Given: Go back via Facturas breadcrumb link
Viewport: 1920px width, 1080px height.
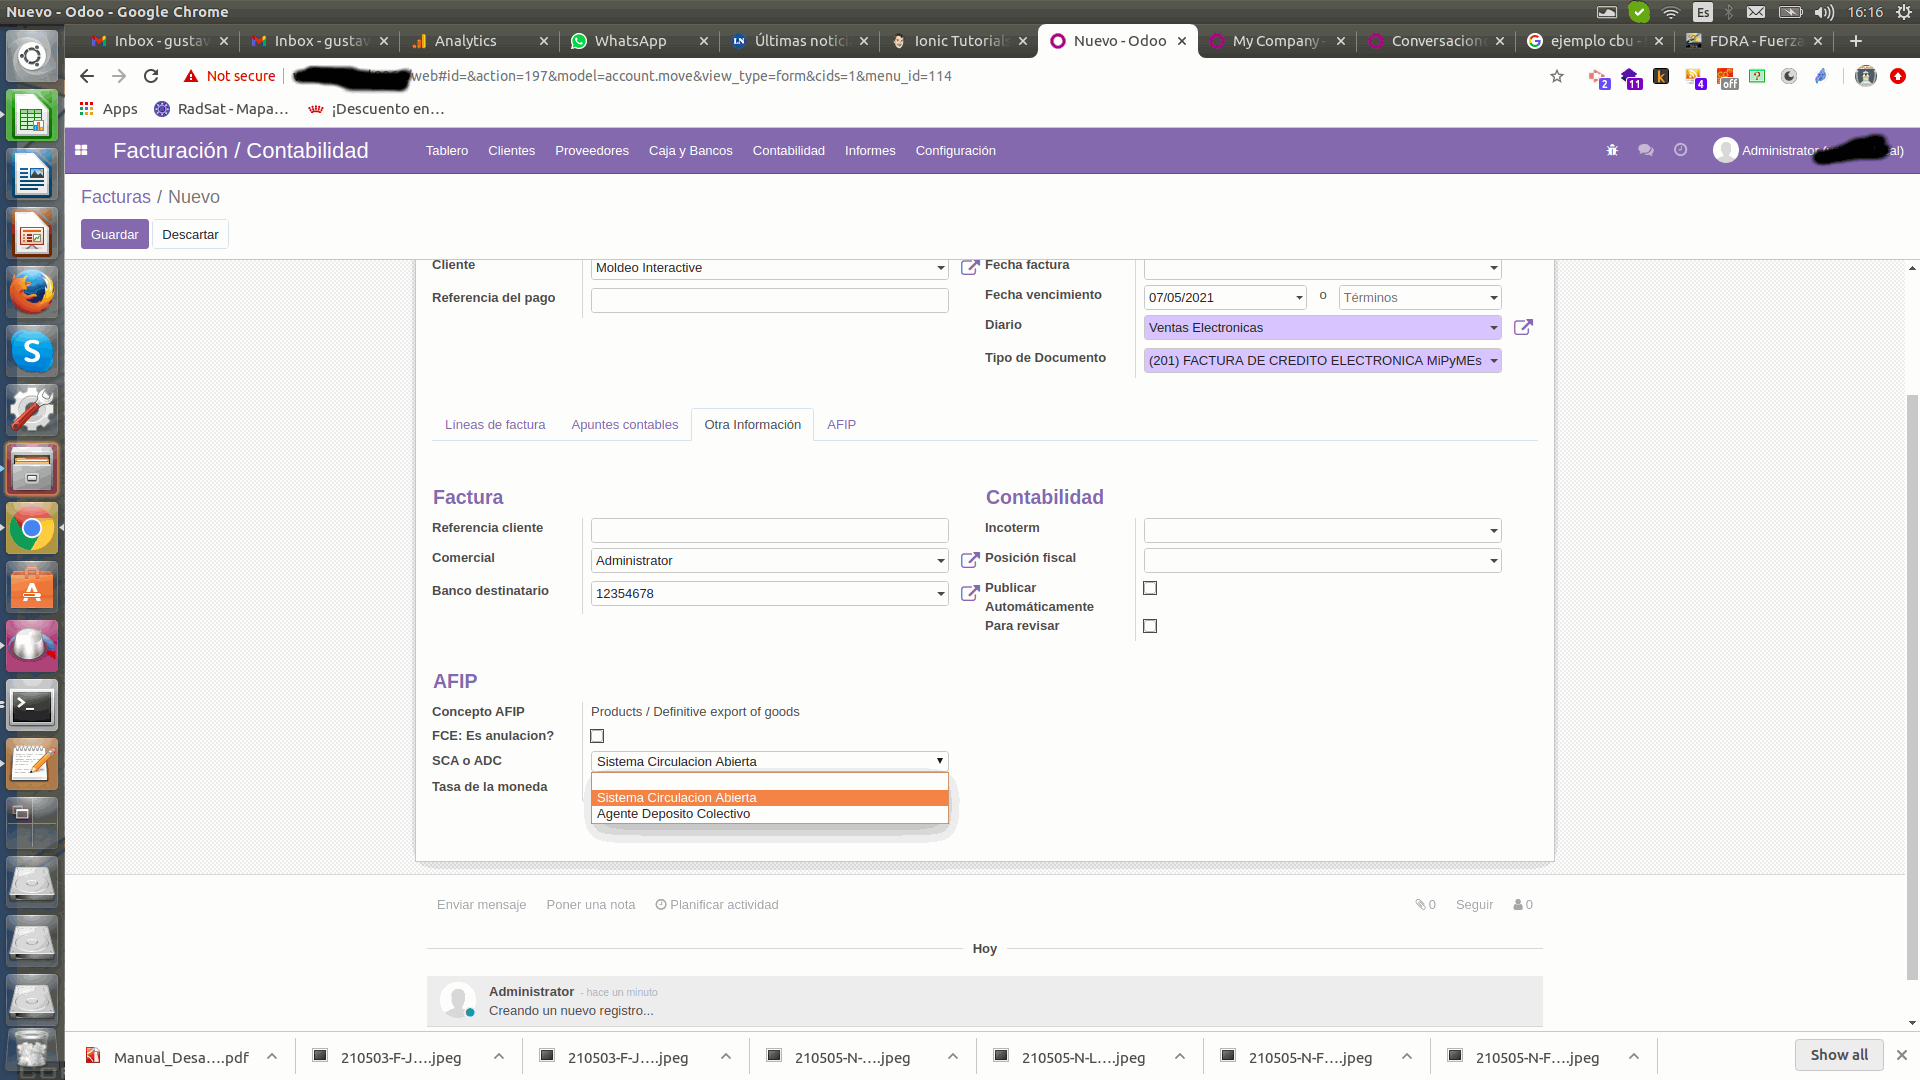Looking at the screenshot, I should [116, 197].
